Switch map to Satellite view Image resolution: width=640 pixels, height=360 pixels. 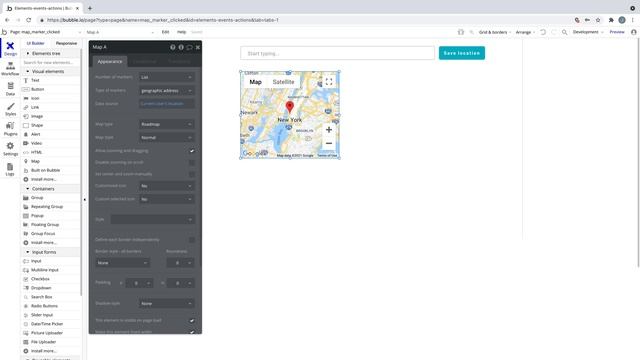[x=283, y=82]
